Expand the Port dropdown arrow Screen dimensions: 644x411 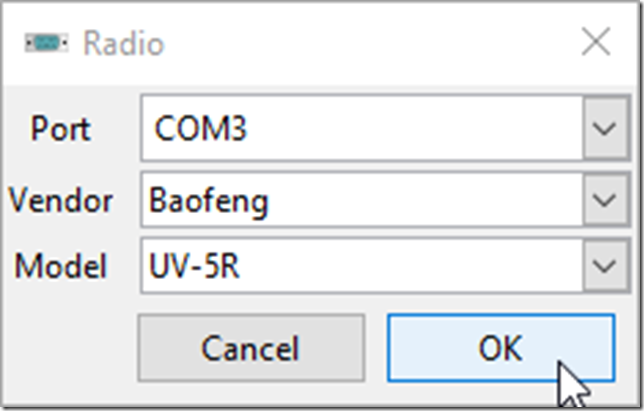point(601,129)
